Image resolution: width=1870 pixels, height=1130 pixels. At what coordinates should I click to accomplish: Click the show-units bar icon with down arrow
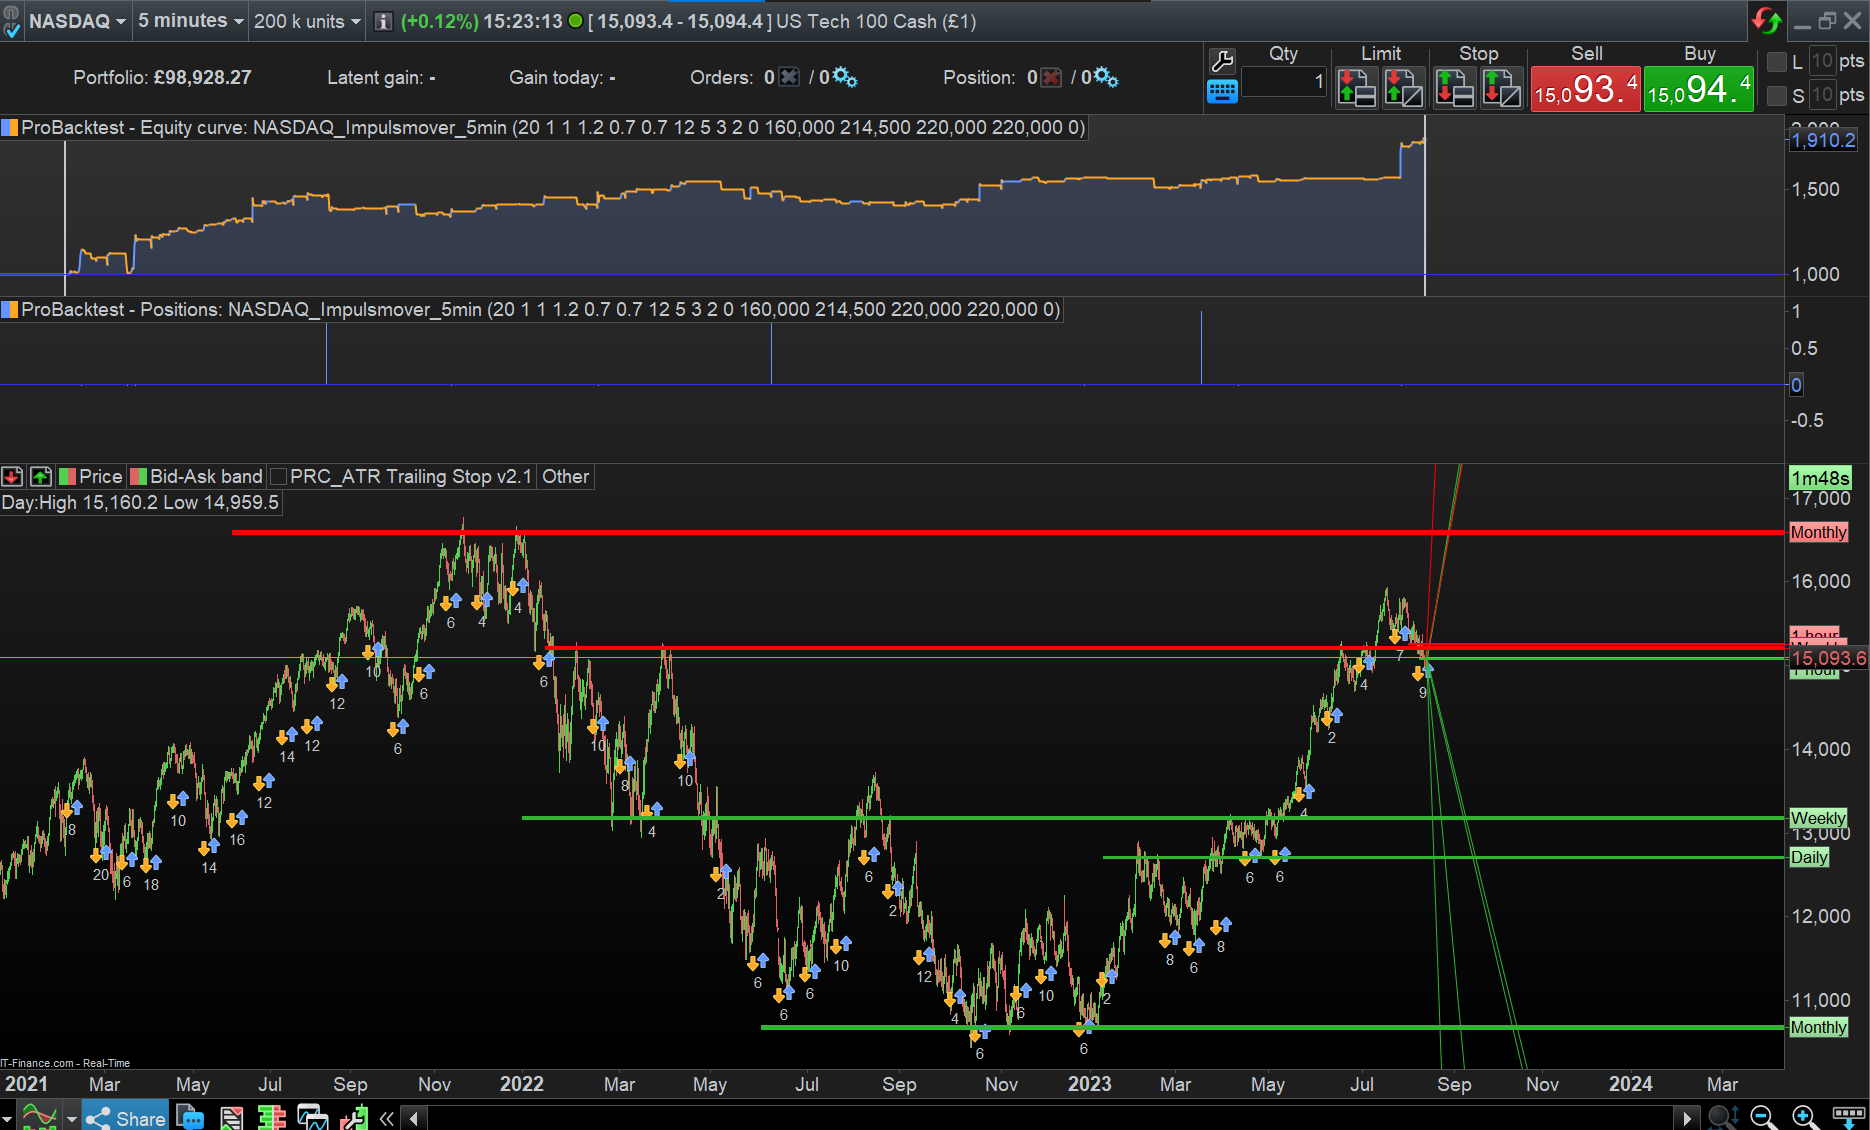click(x=1848, y=1117)
